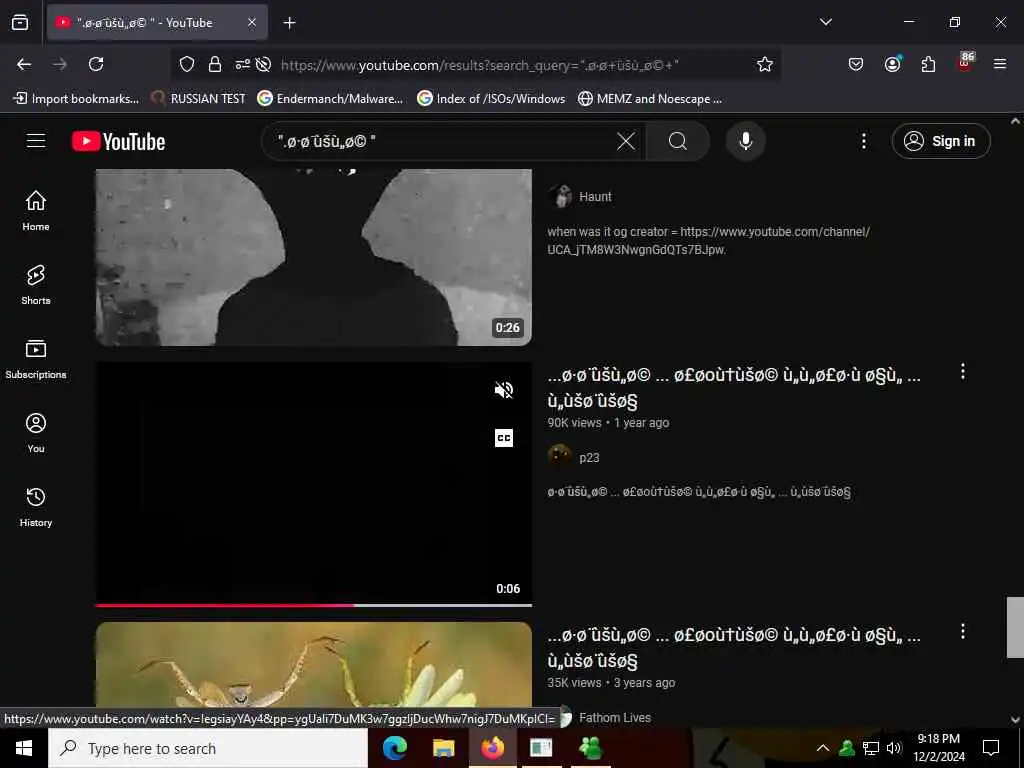Show site security lock info
The width and height of the screenshot is (1024, 768).
pyautogui.click(x=214, y=64)
